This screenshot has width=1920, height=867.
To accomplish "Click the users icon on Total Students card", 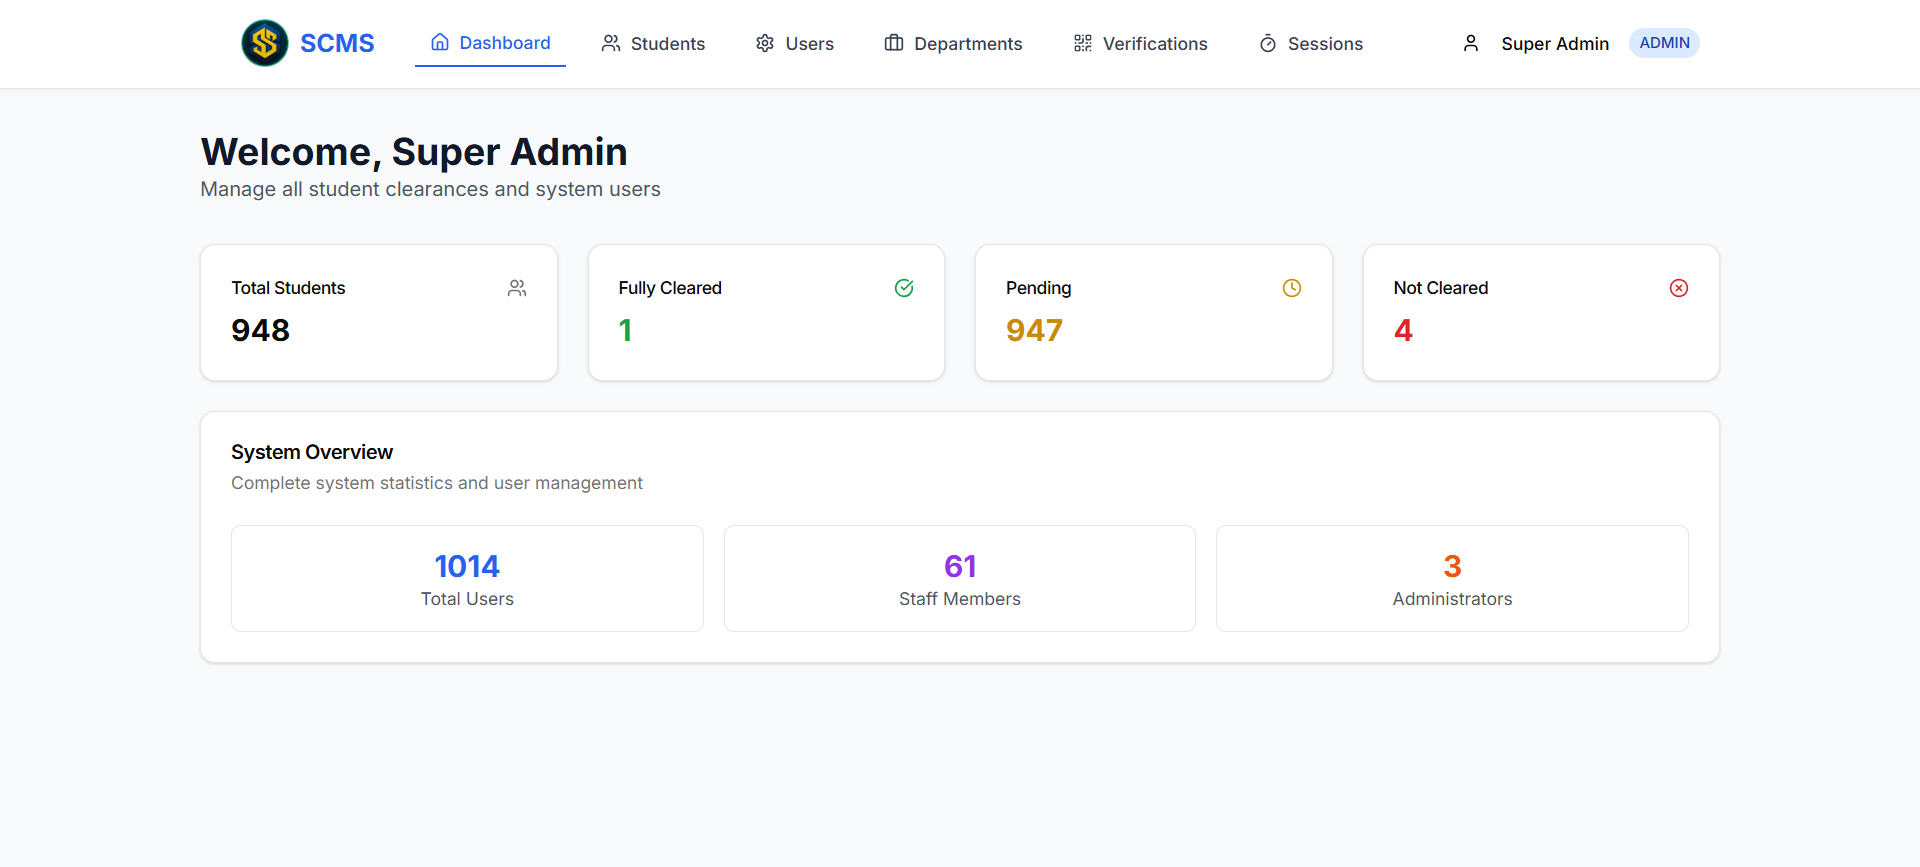I will pos(517,288).
